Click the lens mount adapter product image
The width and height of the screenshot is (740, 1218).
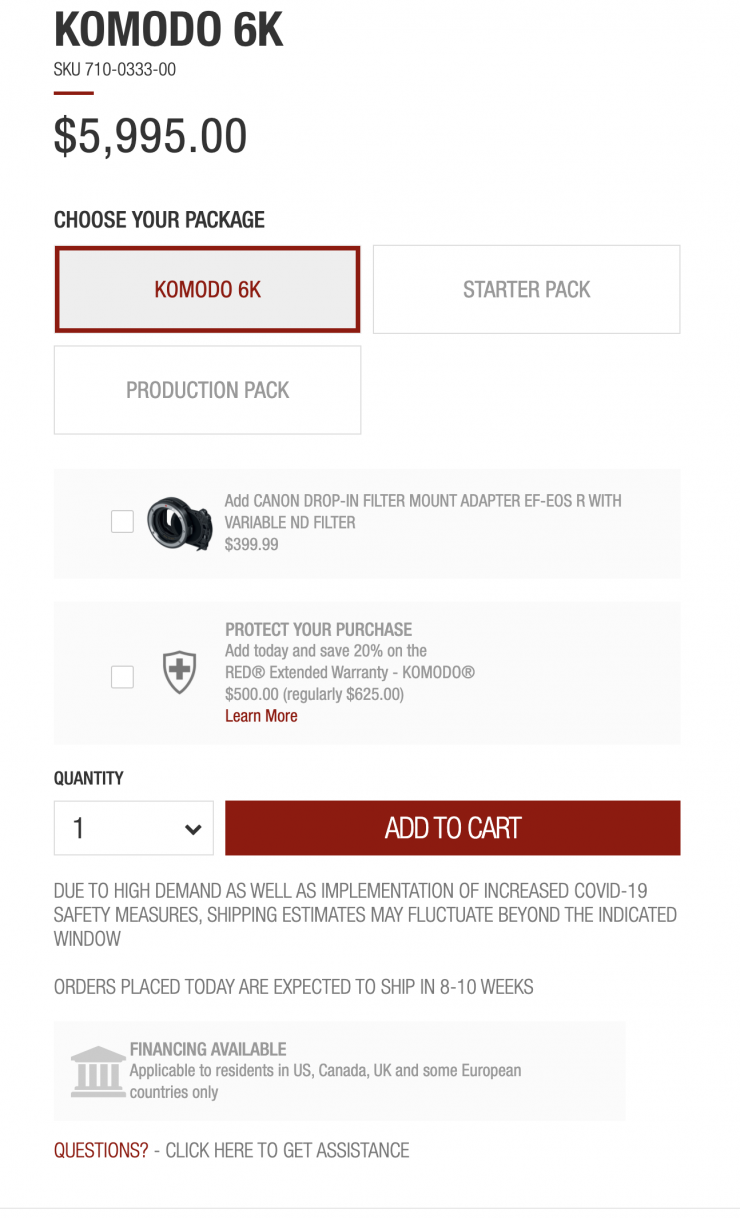point(180,524)
